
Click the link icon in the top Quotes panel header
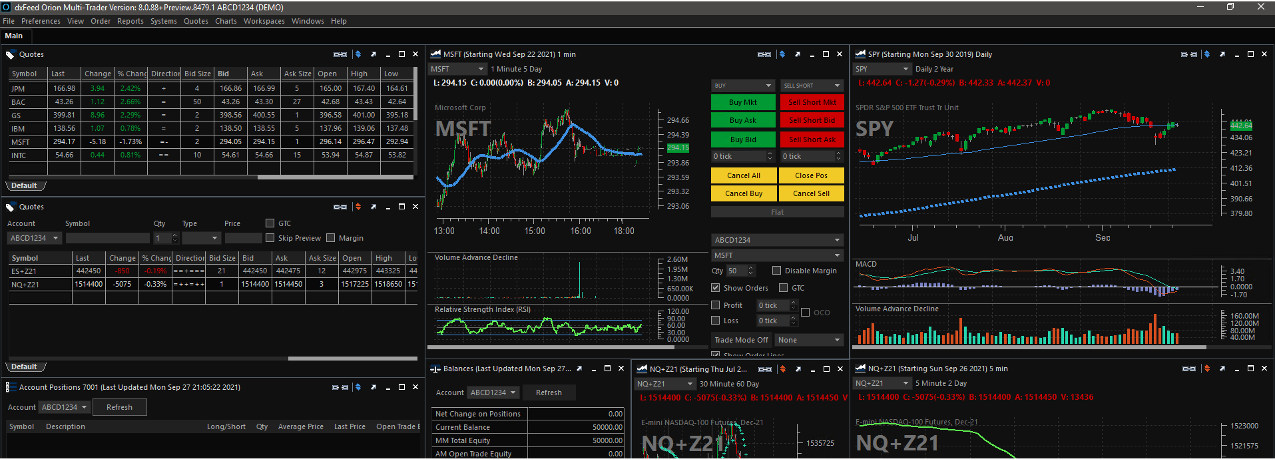pyautogui.click(x=340, y=54)
